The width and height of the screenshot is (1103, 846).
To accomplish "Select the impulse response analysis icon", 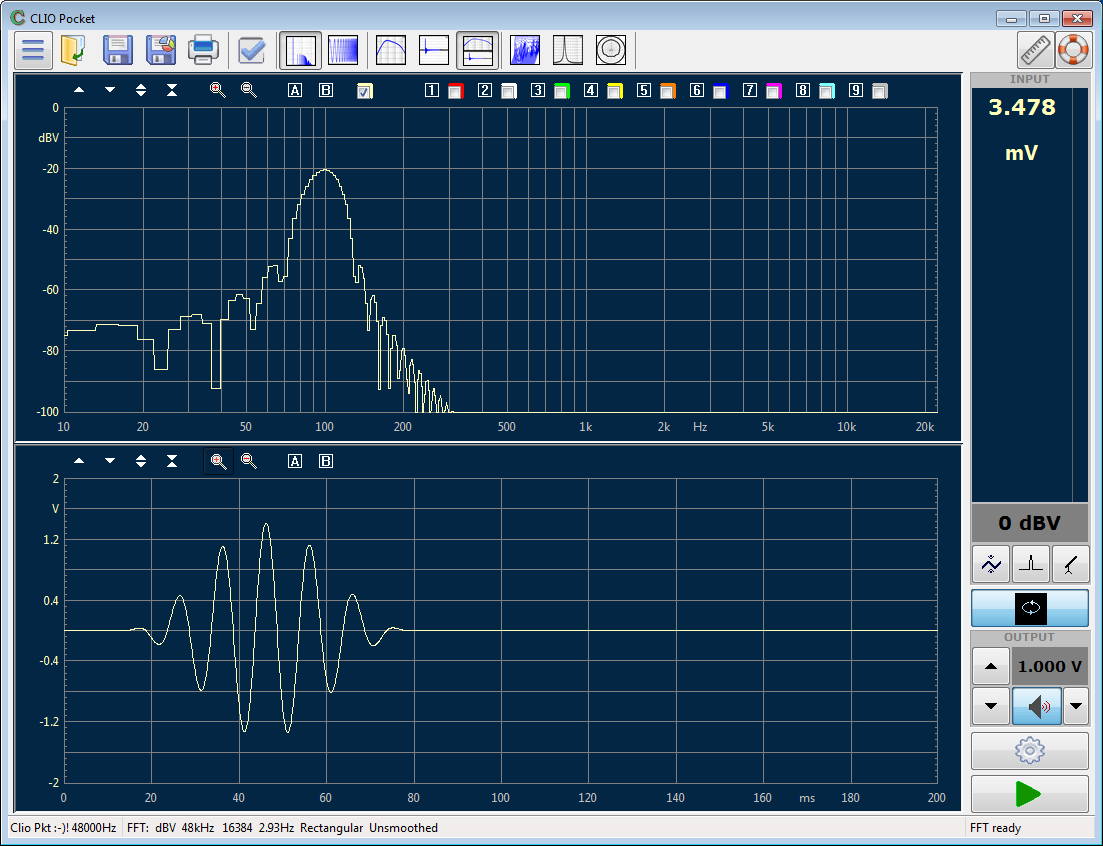I will tap(433, 50).
